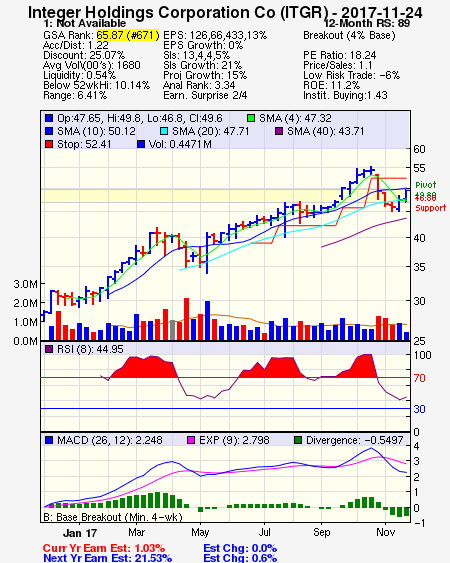
Task: Click the red 70 RSI threshold label
Action: 419,378
